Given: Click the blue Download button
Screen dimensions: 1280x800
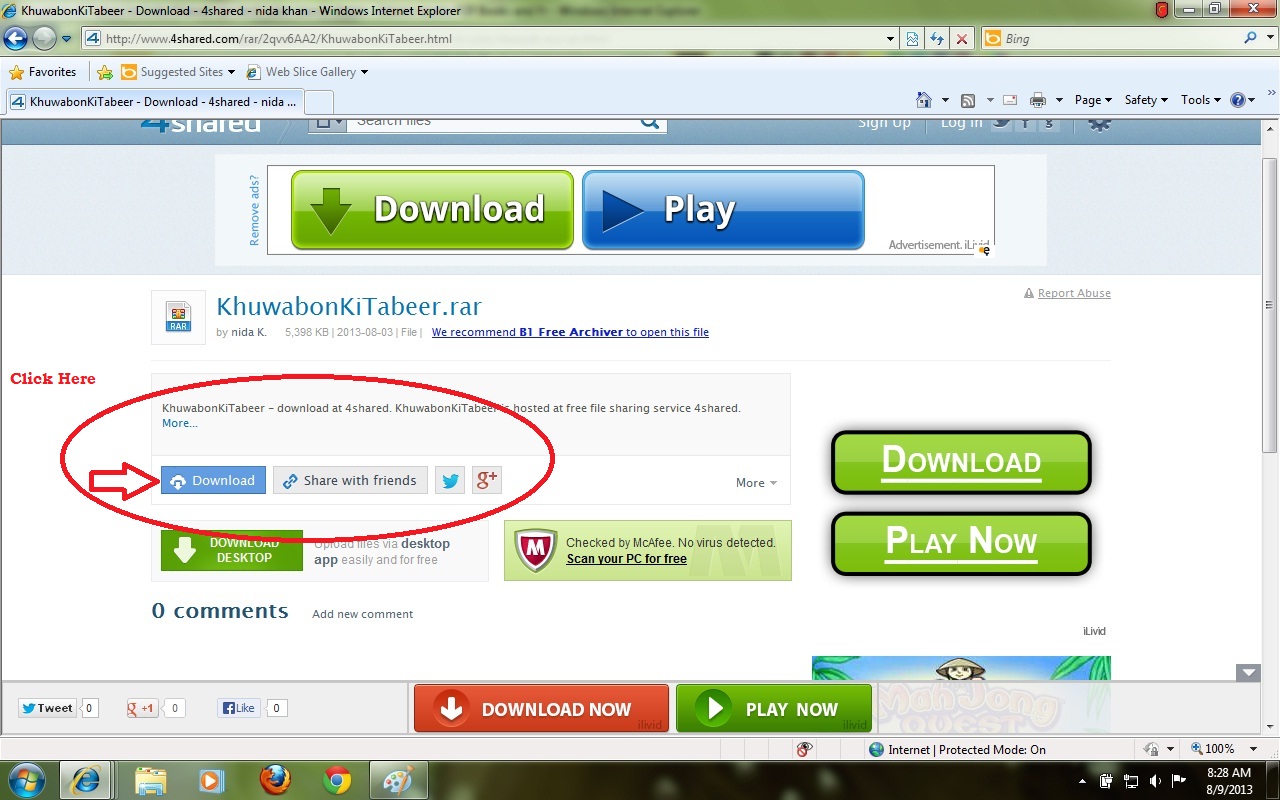Looking at the screenshot, I should coord(213,481).
